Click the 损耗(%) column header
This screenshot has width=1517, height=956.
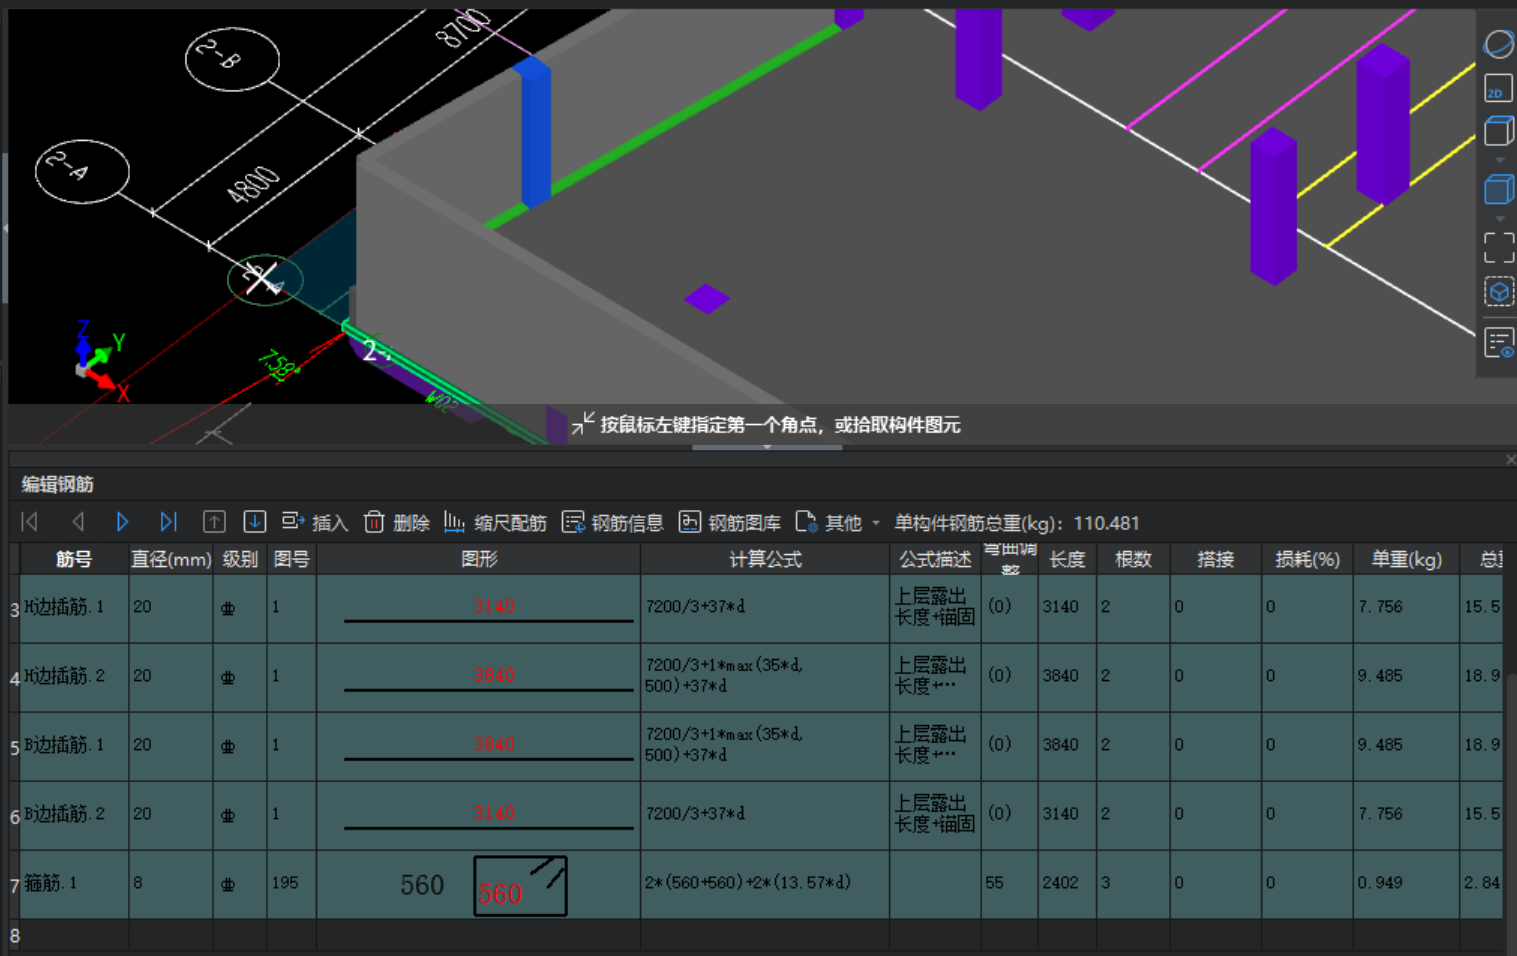click(1307, 559)
